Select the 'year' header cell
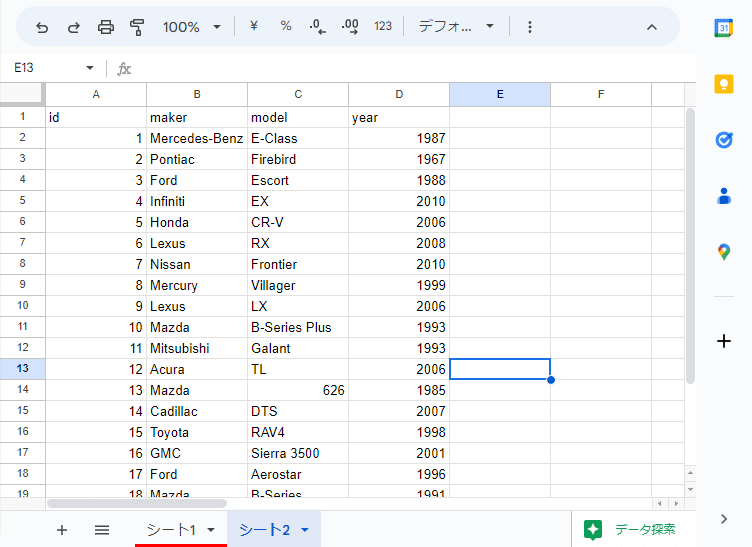This screenshot has height=547, width=752. [x=399, y=117]
